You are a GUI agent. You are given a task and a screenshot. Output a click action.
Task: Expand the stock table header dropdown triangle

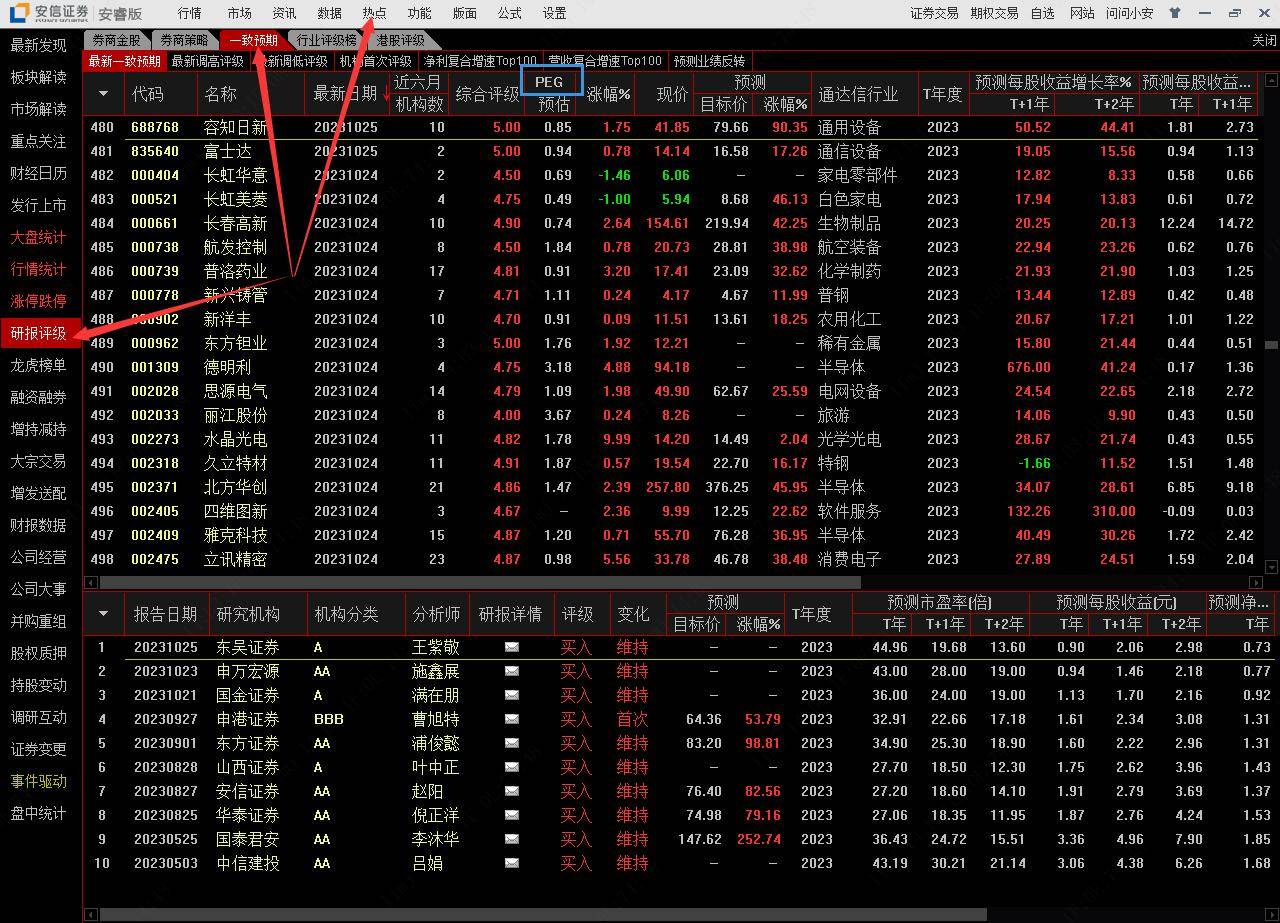pyautogui.click(x=104, y=94)
